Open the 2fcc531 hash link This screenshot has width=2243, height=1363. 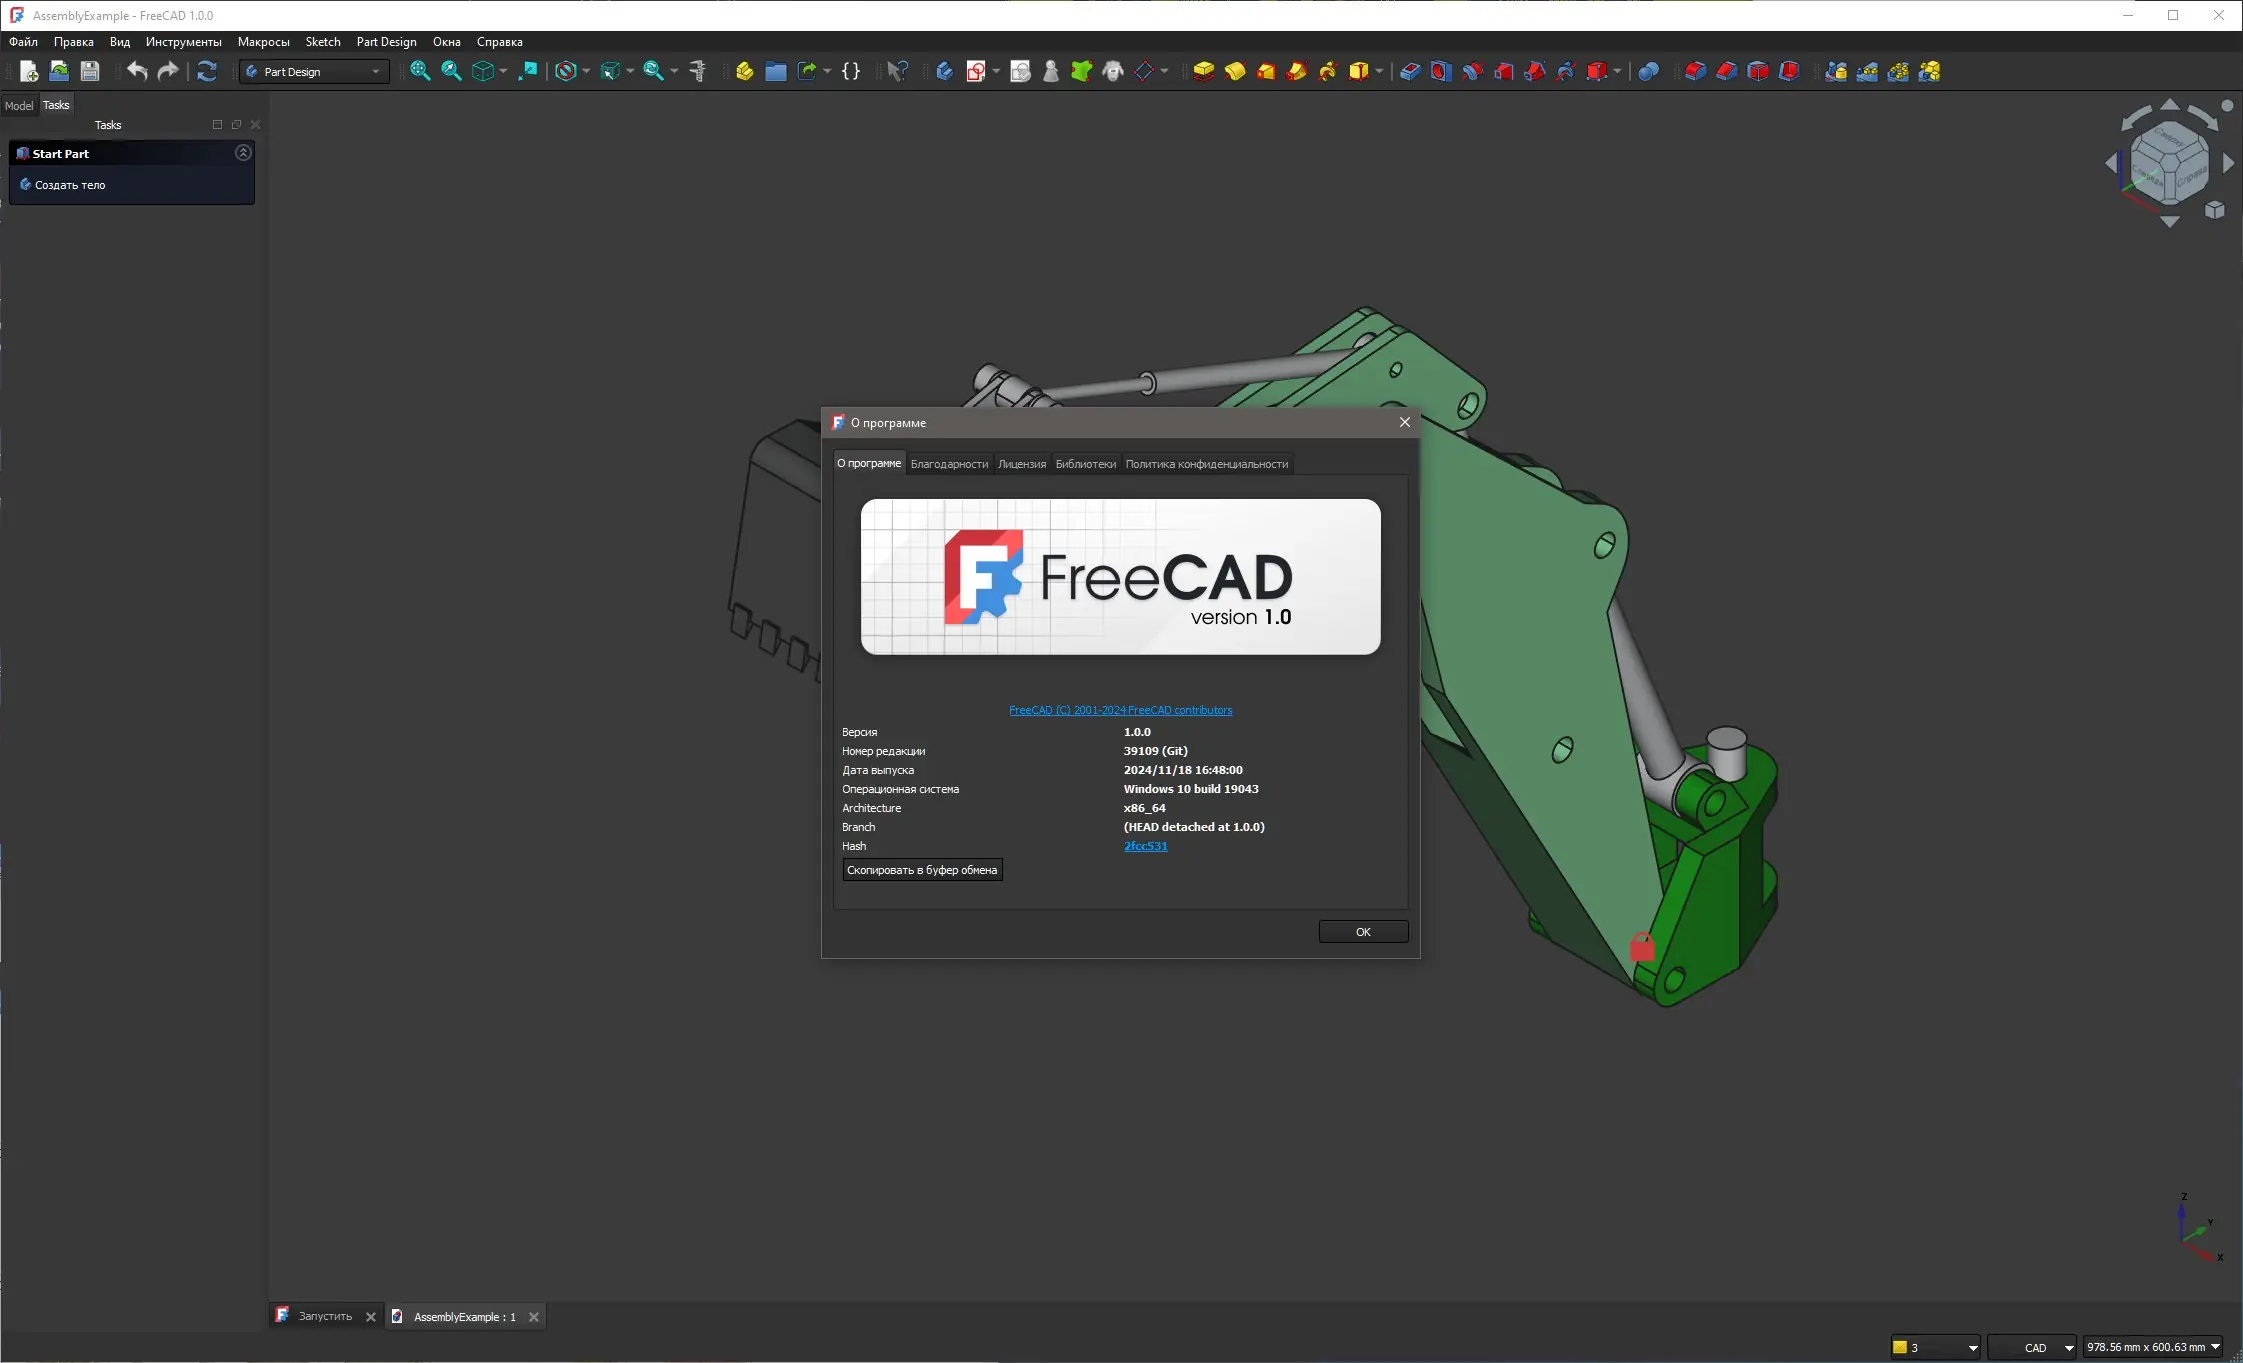click(x=1145, y=846)
